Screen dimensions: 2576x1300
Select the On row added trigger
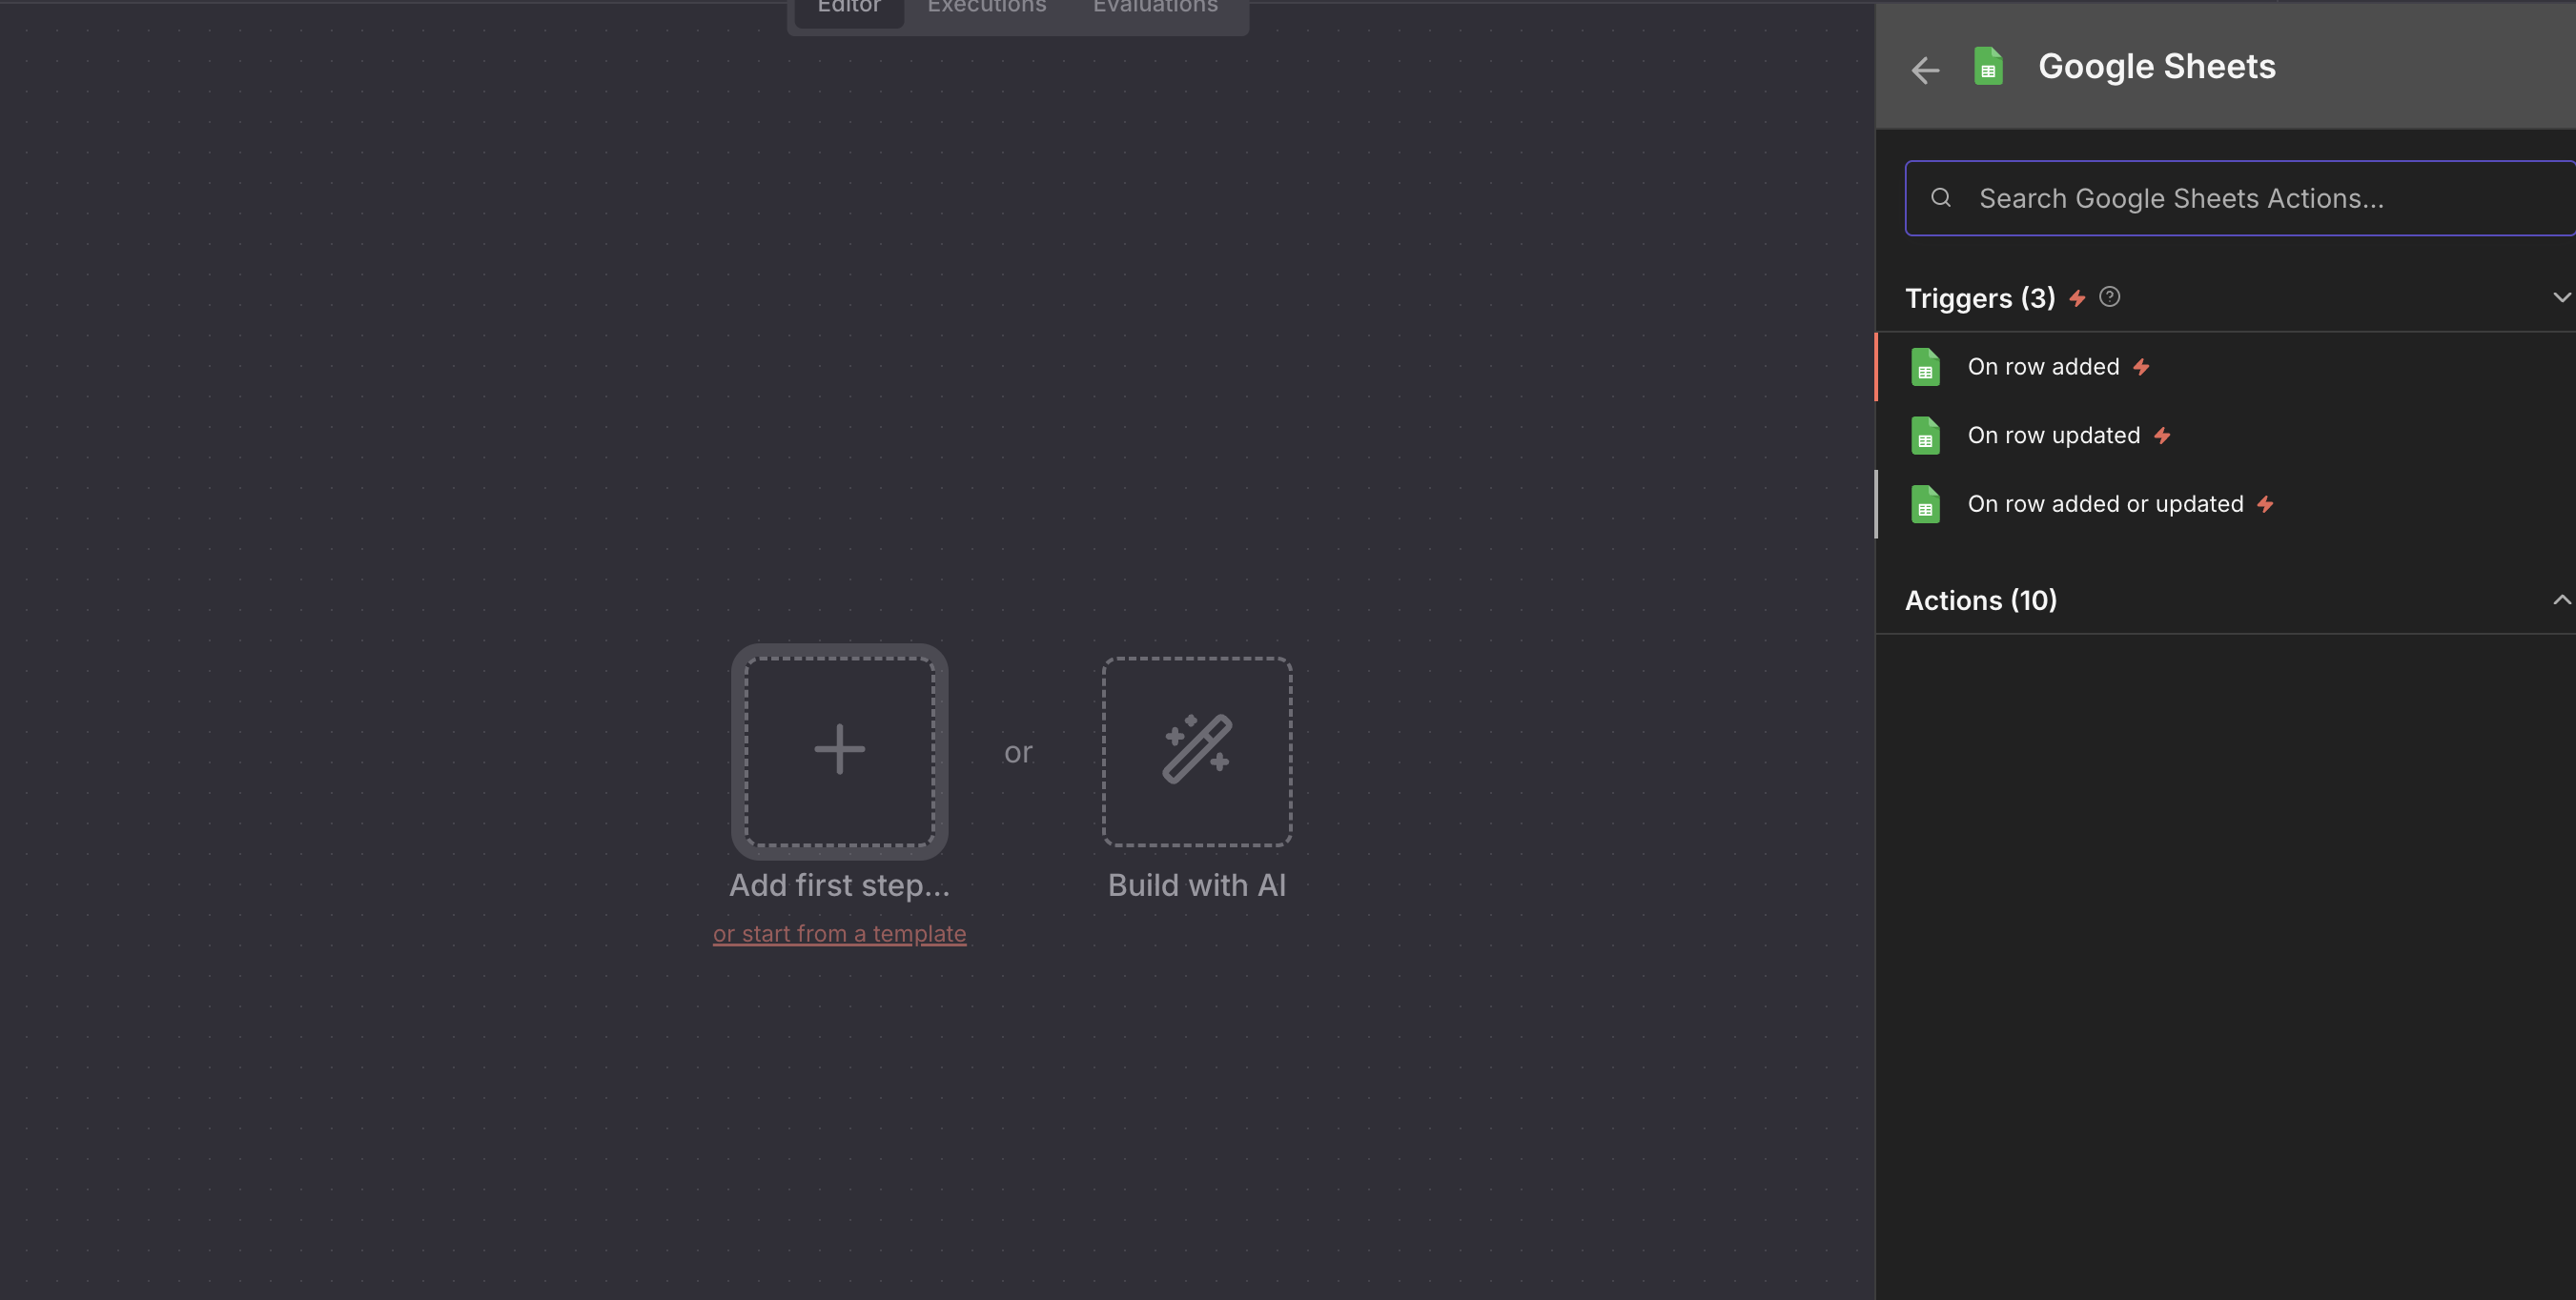pyautogui.click(x=2043, y=367)
